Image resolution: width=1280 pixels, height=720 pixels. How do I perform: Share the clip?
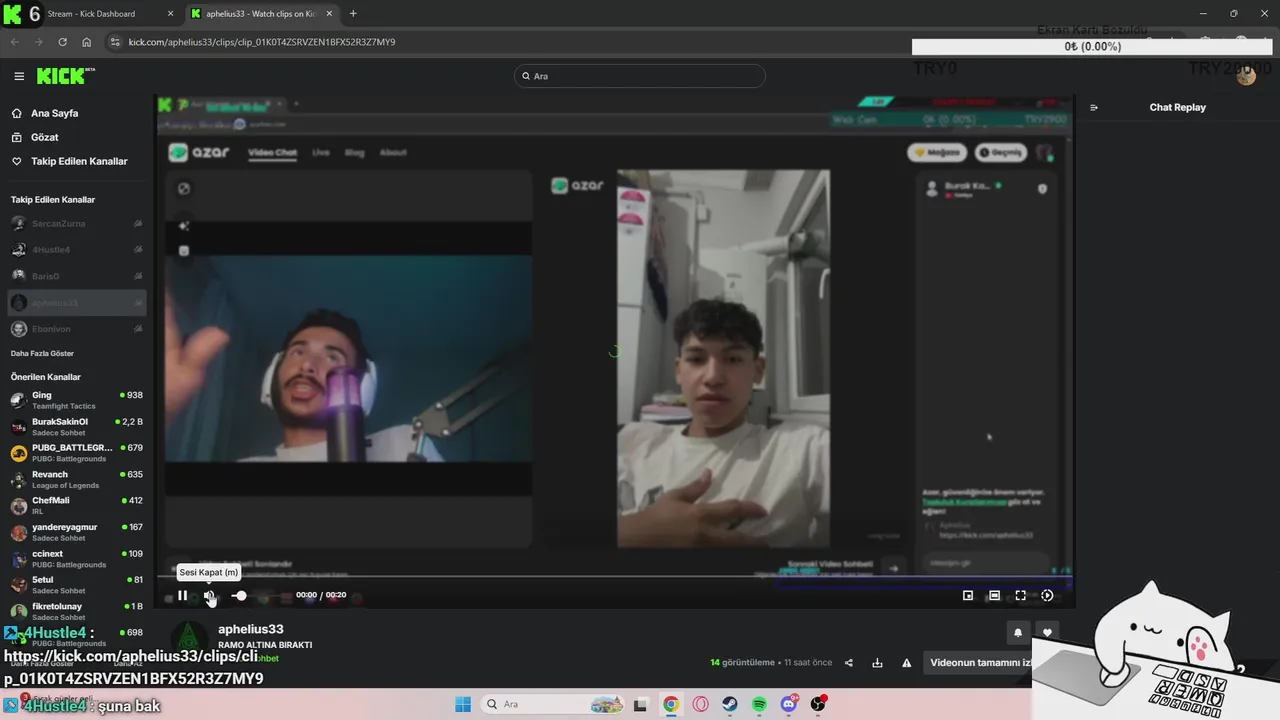[x=849, y=662]
